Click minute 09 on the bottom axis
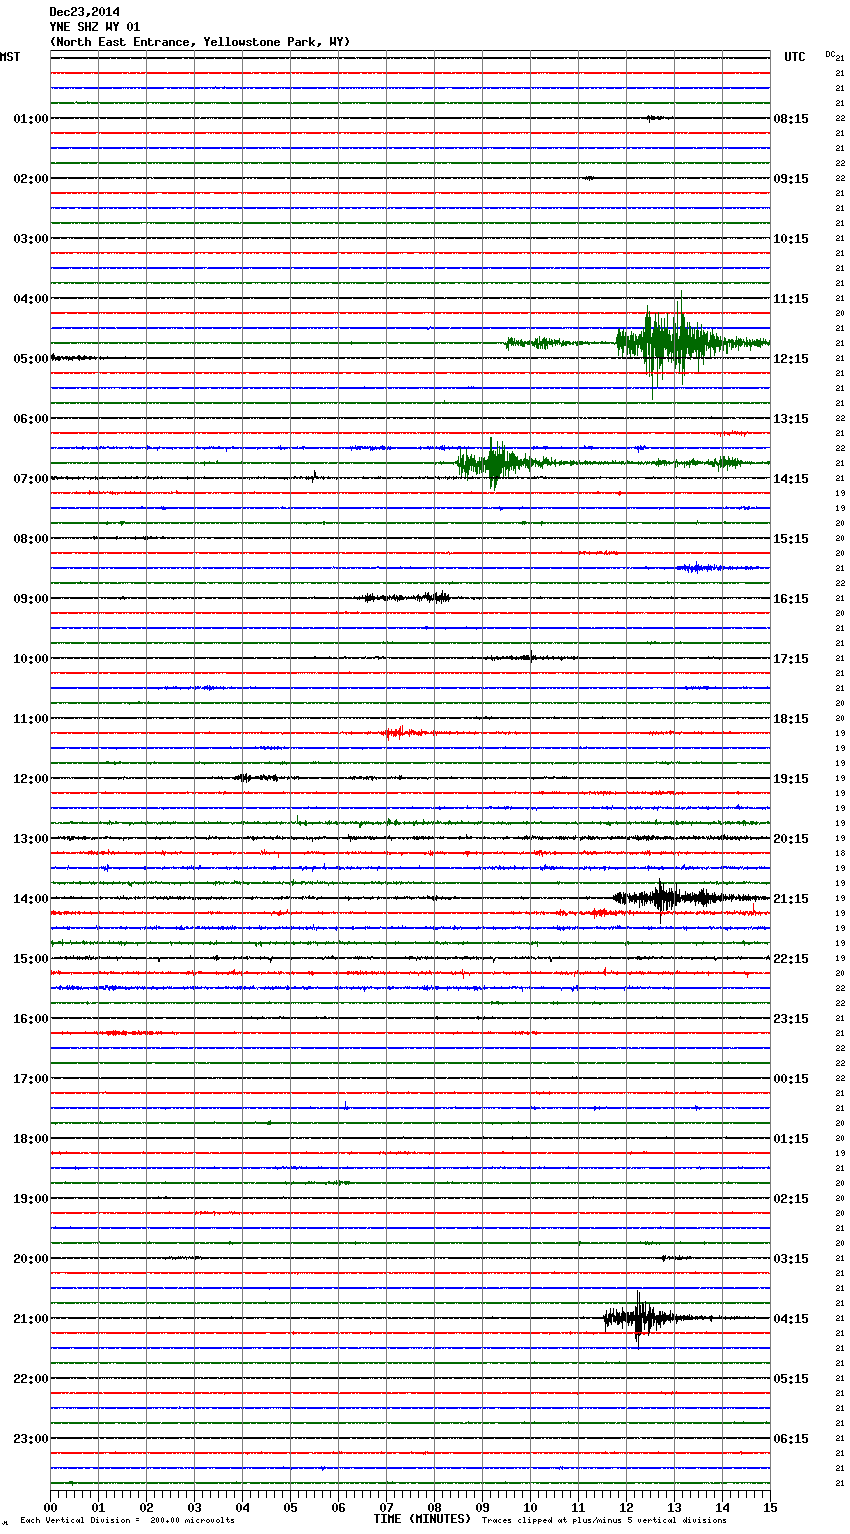The height and width of the screenshot is (1534, 850). tap(482, 1507)
